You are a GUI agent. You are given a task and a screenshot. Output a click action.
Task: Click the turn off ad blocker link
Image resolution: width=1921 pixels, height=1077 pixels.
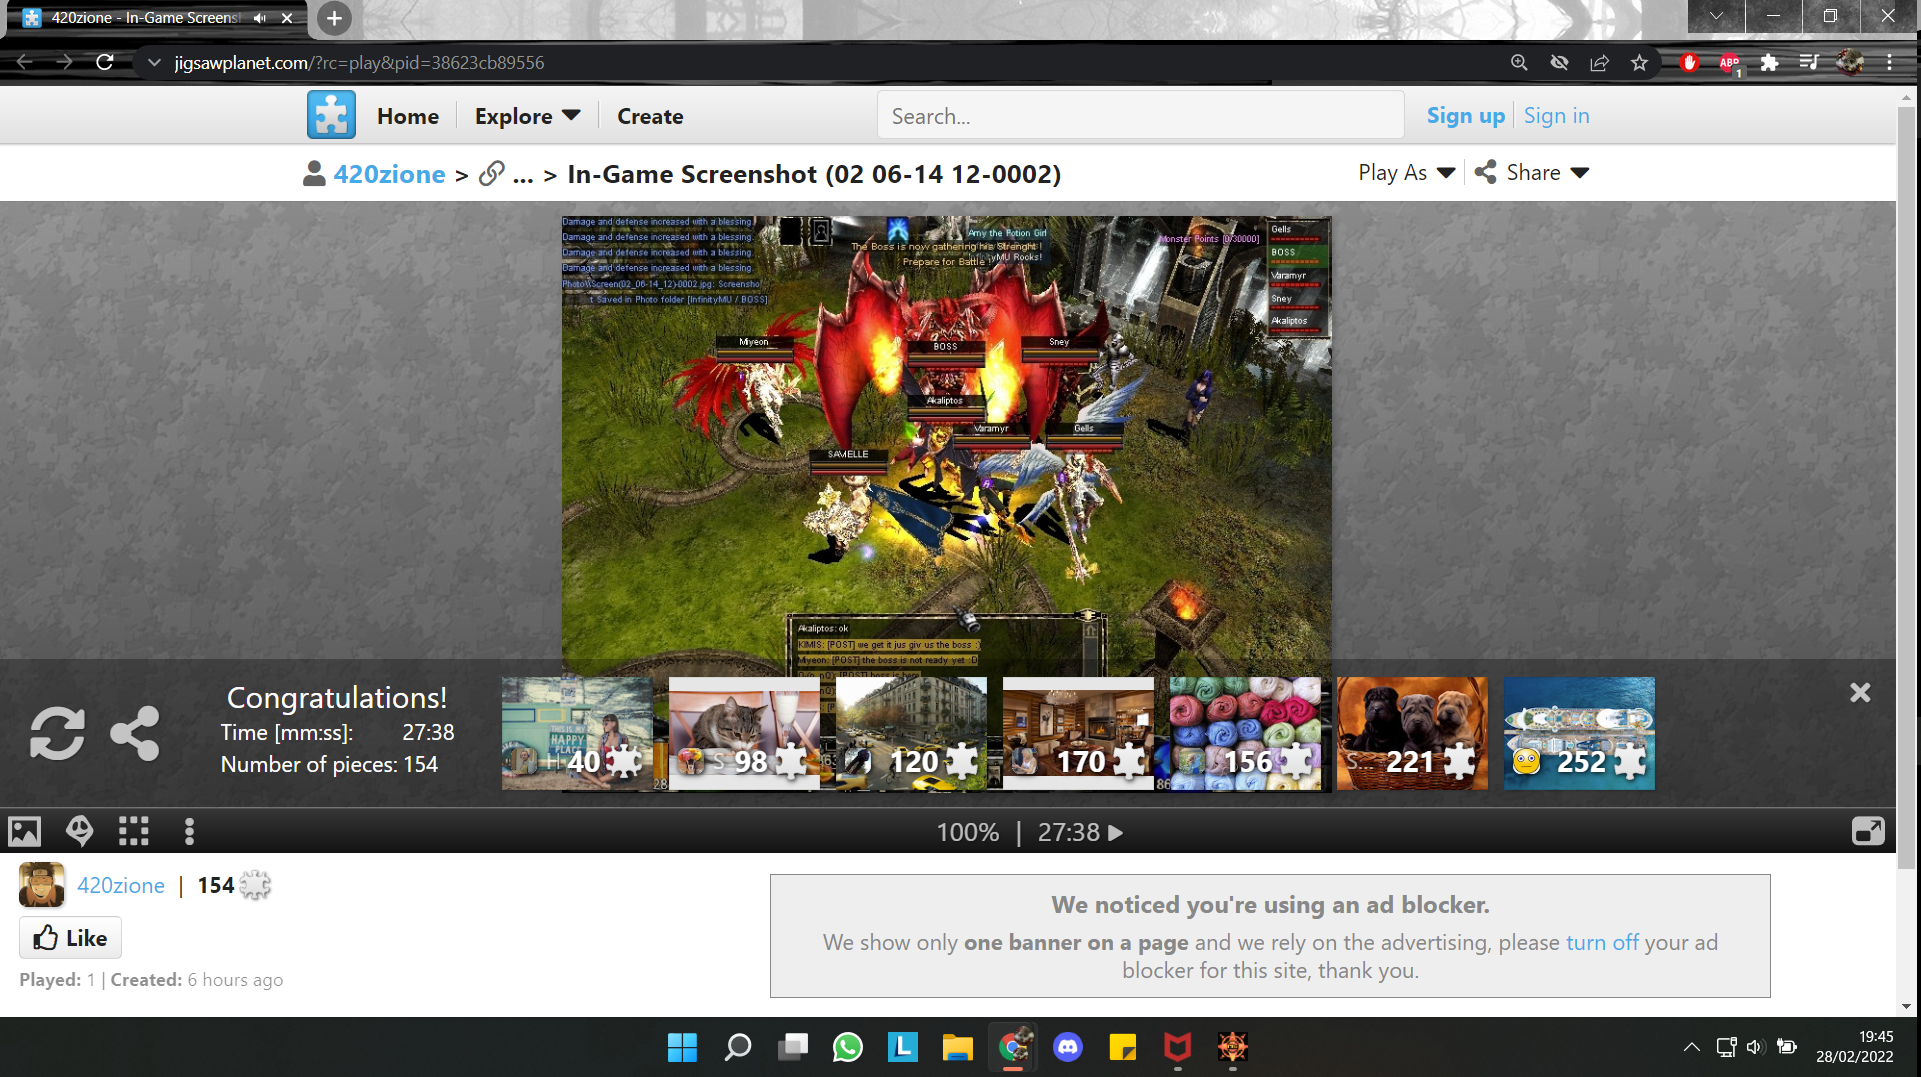pos(1602,942)
